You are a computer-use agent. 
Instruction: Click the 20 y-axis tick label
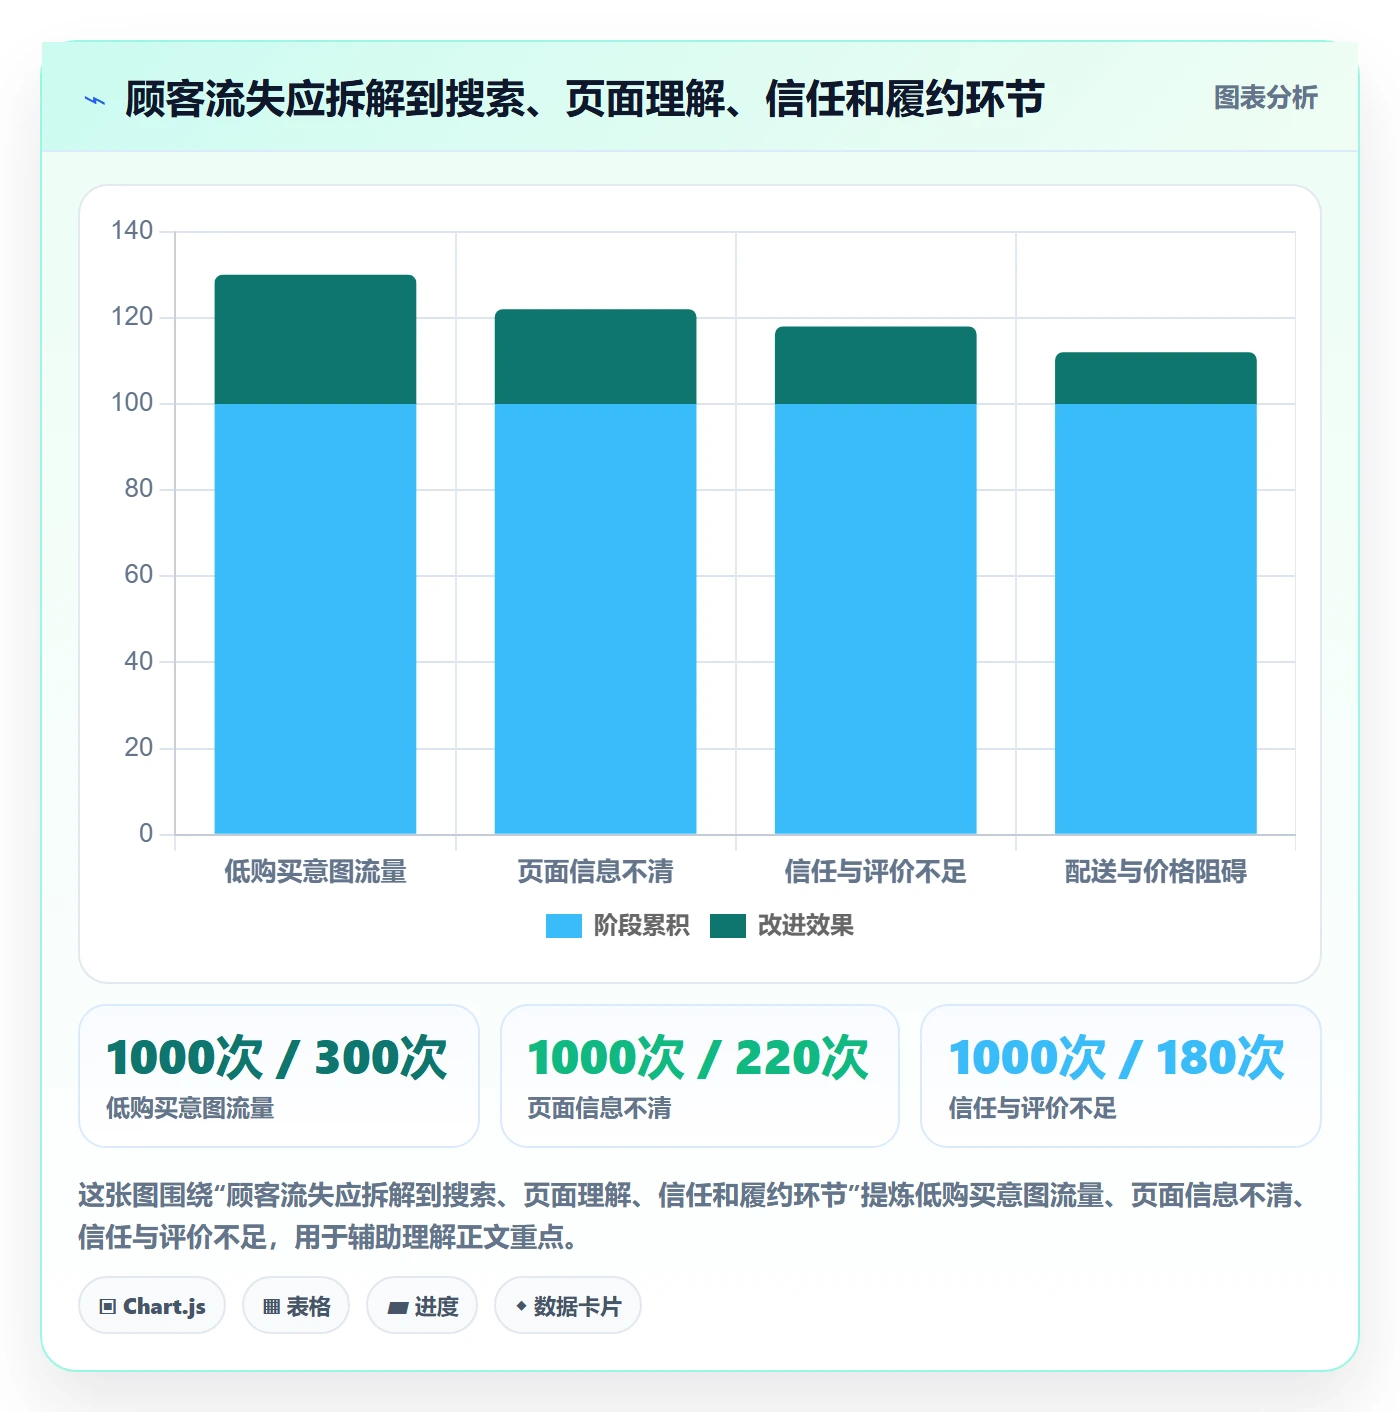[x=139, y=748]
